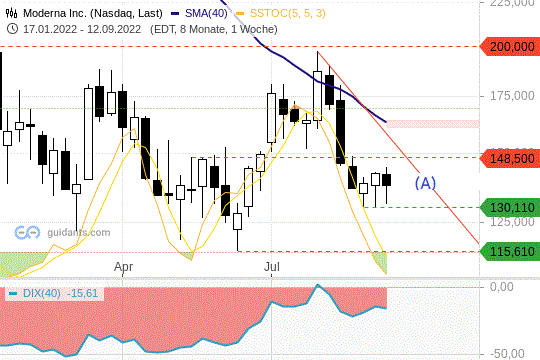540x360 pixels.
Task: Click the DIX(40) -15,61 indicator label
Action: point(60,294)
